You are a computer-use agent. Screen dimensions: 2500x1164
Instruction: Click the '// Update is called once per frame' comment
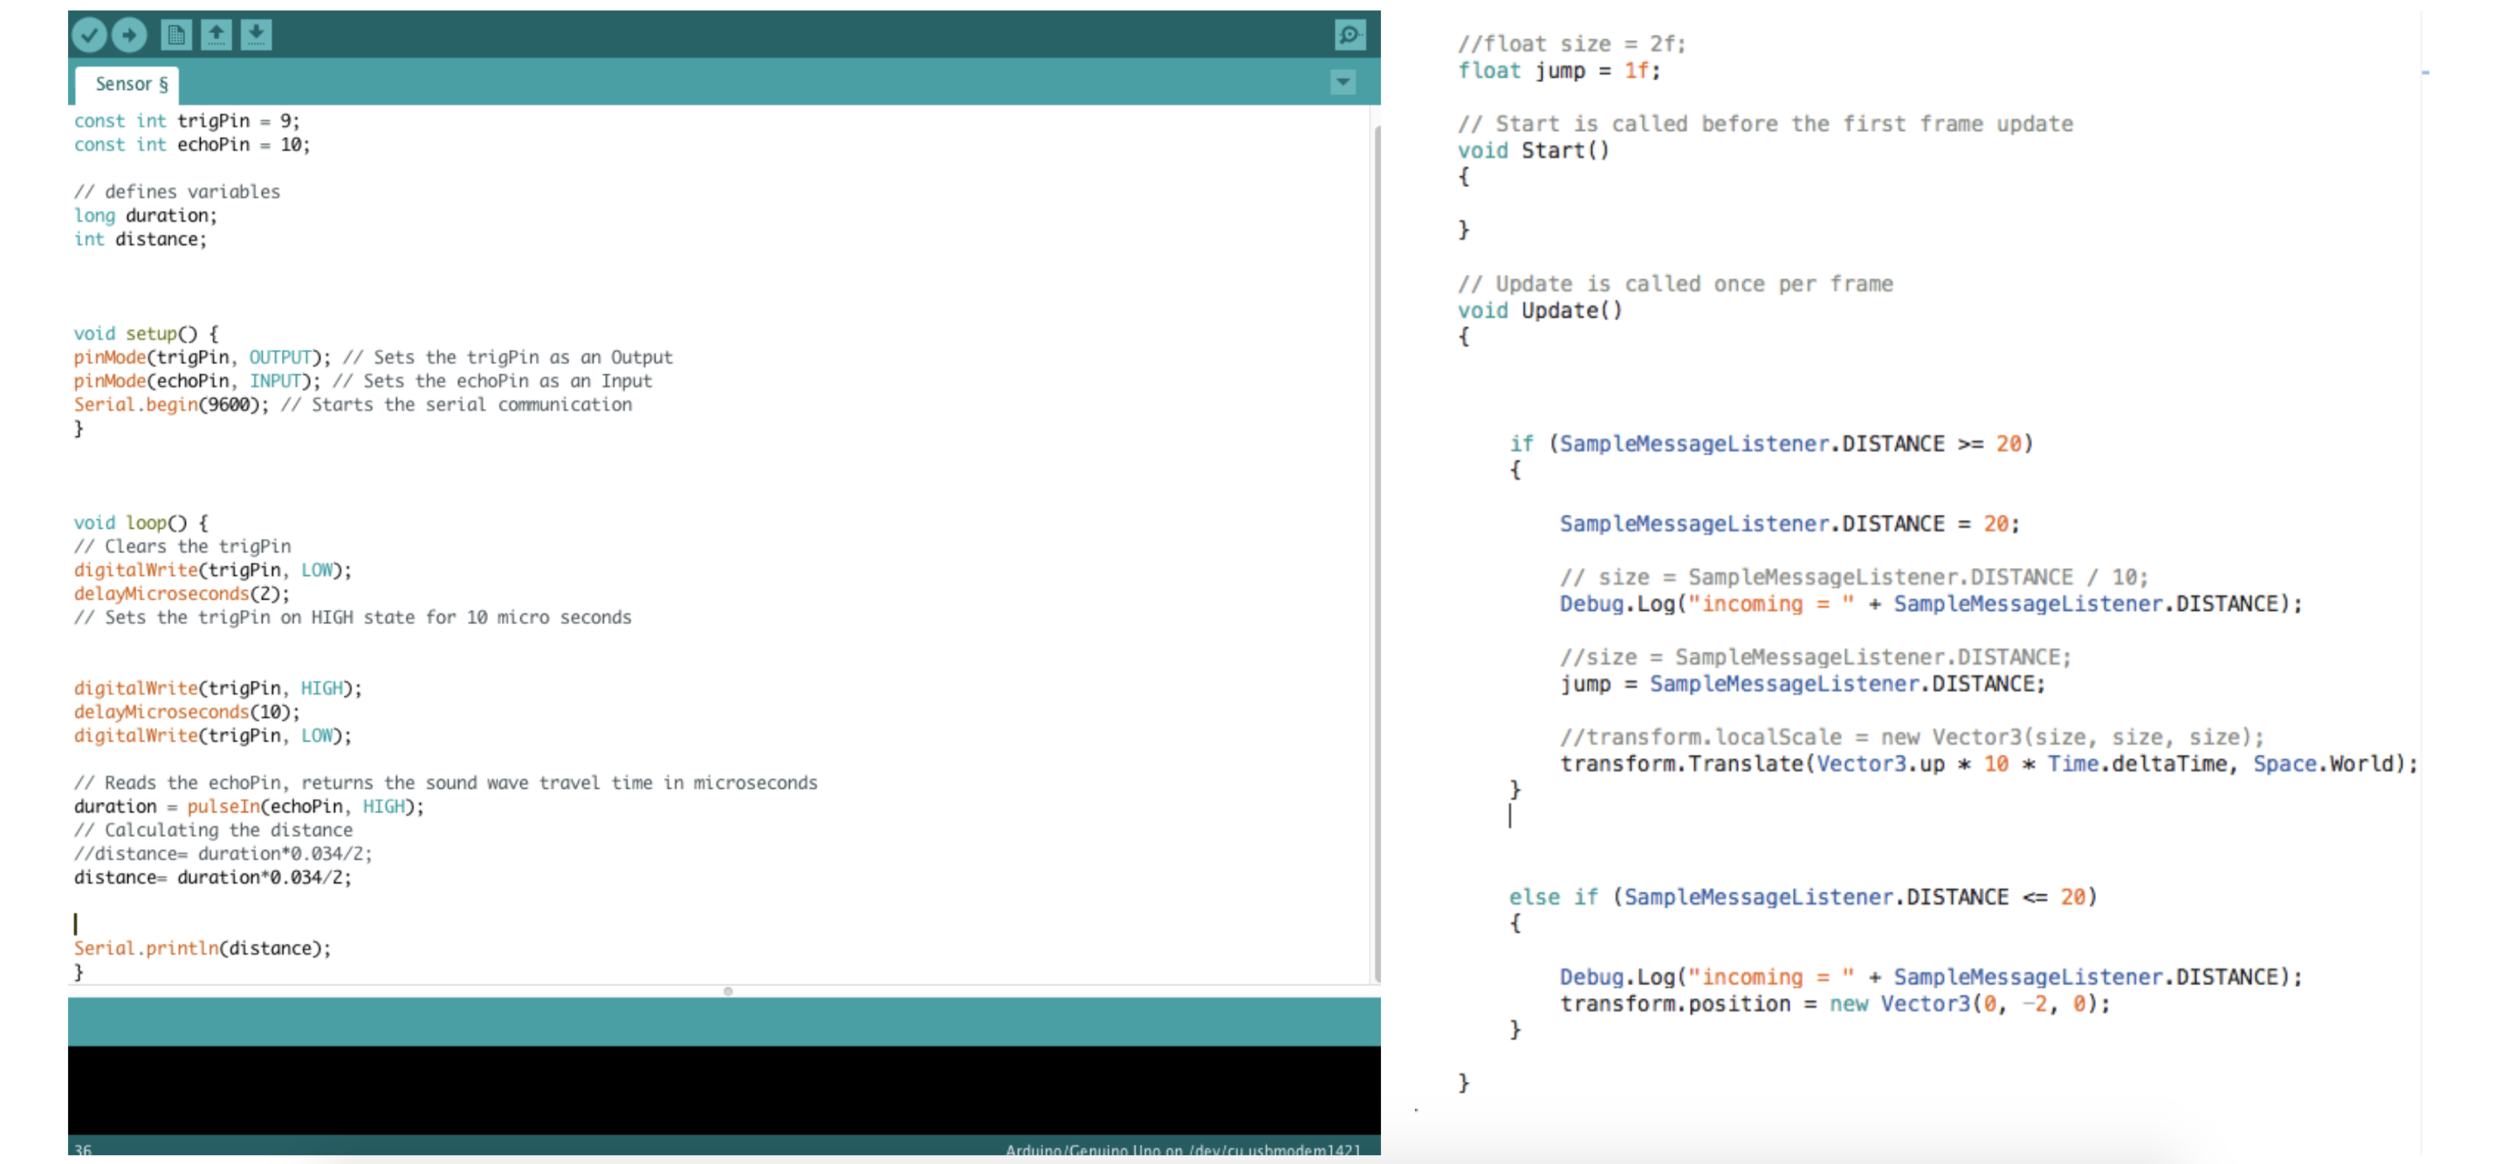point(1675,284)
